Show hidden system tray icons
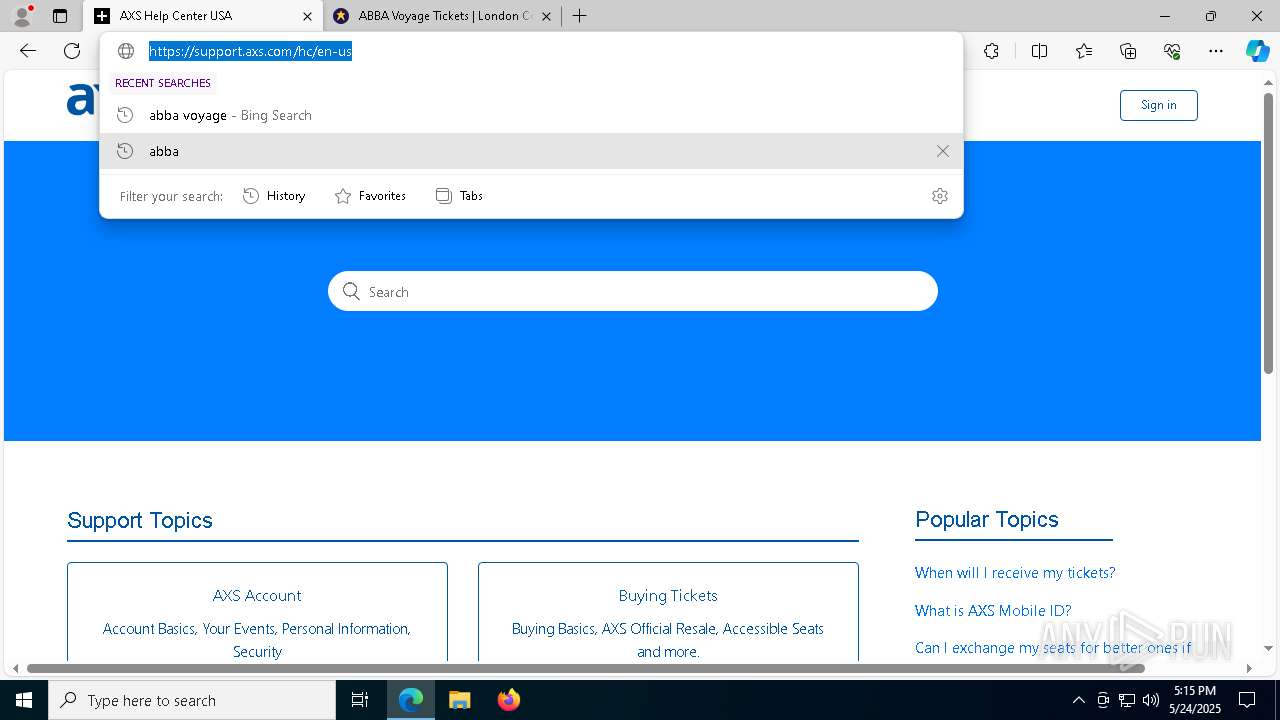The image size is (1280, 720). (1078, 700)
